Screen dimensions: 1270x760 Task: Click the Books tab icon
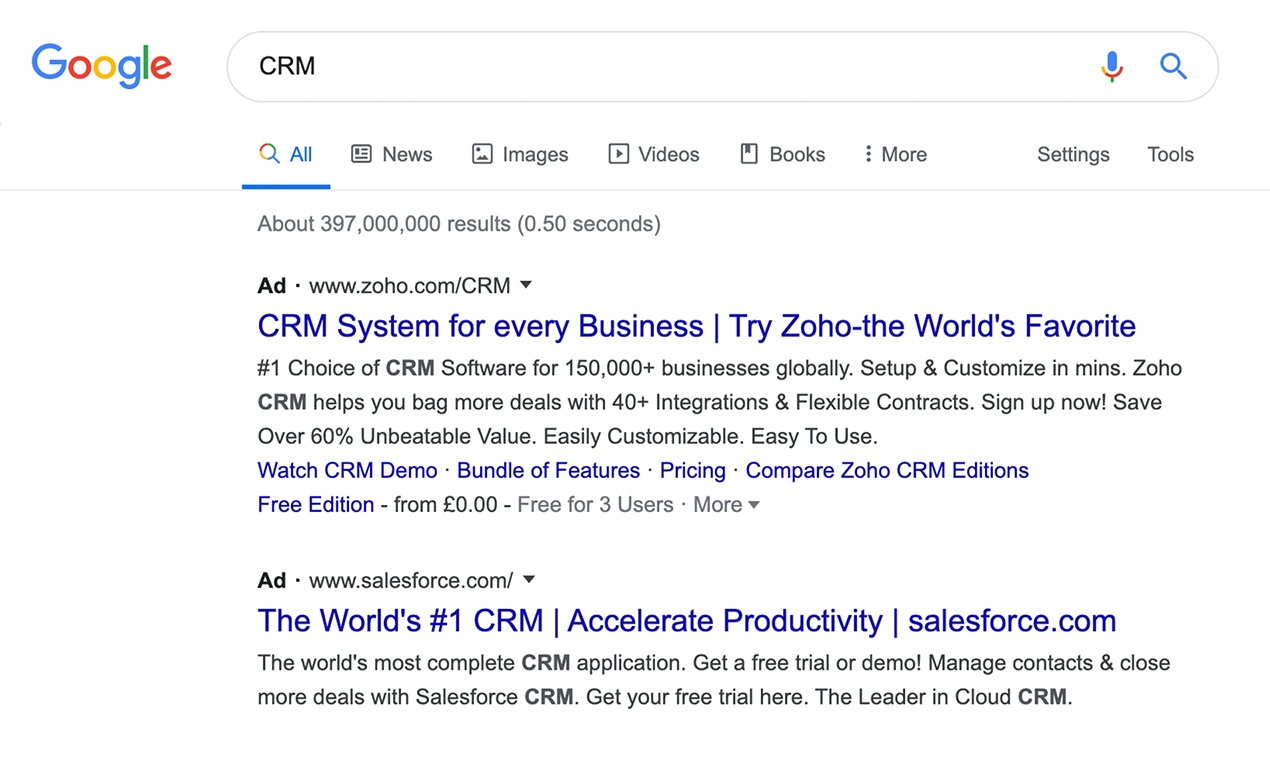tap(749, 154)
